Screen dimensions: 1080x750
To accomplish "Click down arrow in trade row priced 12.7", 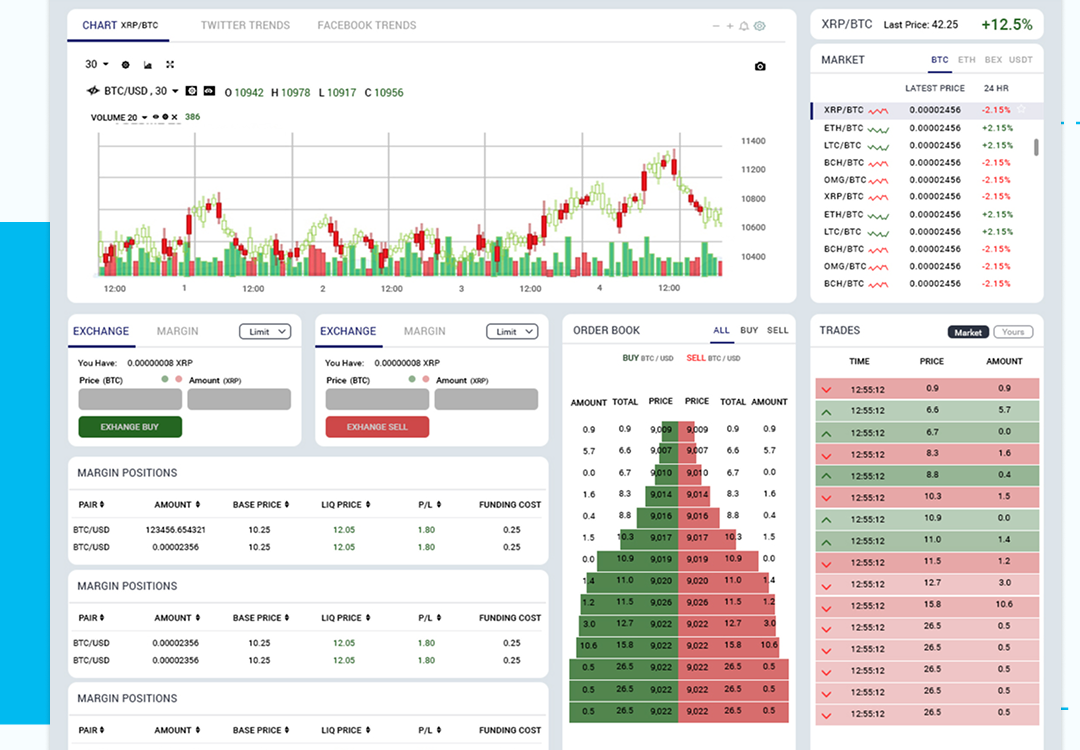I will (x=827, y=585).
